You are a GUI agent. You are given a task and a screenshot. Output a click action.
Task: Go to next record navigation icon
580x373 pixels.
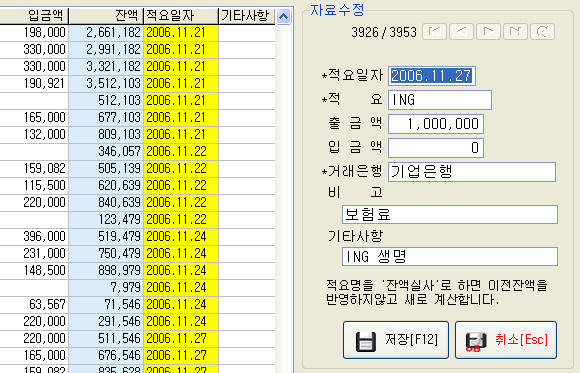click(x=488, y=32)
